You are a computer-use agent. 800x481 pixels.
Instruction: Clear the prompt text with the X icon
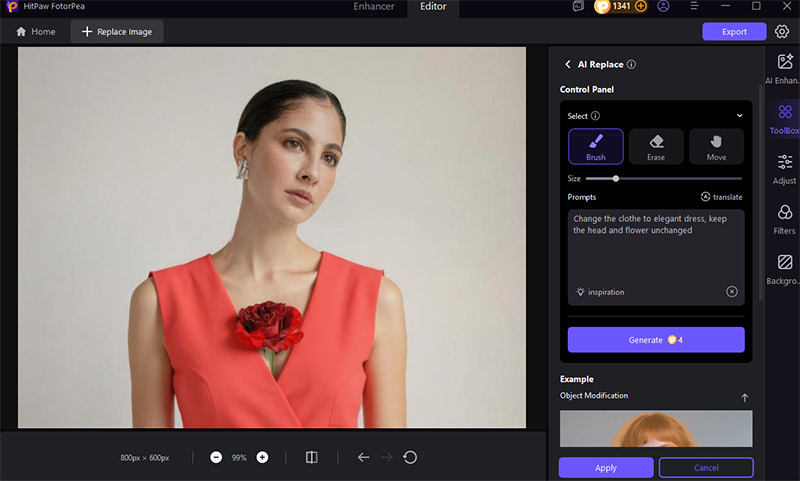pos(732,292)
